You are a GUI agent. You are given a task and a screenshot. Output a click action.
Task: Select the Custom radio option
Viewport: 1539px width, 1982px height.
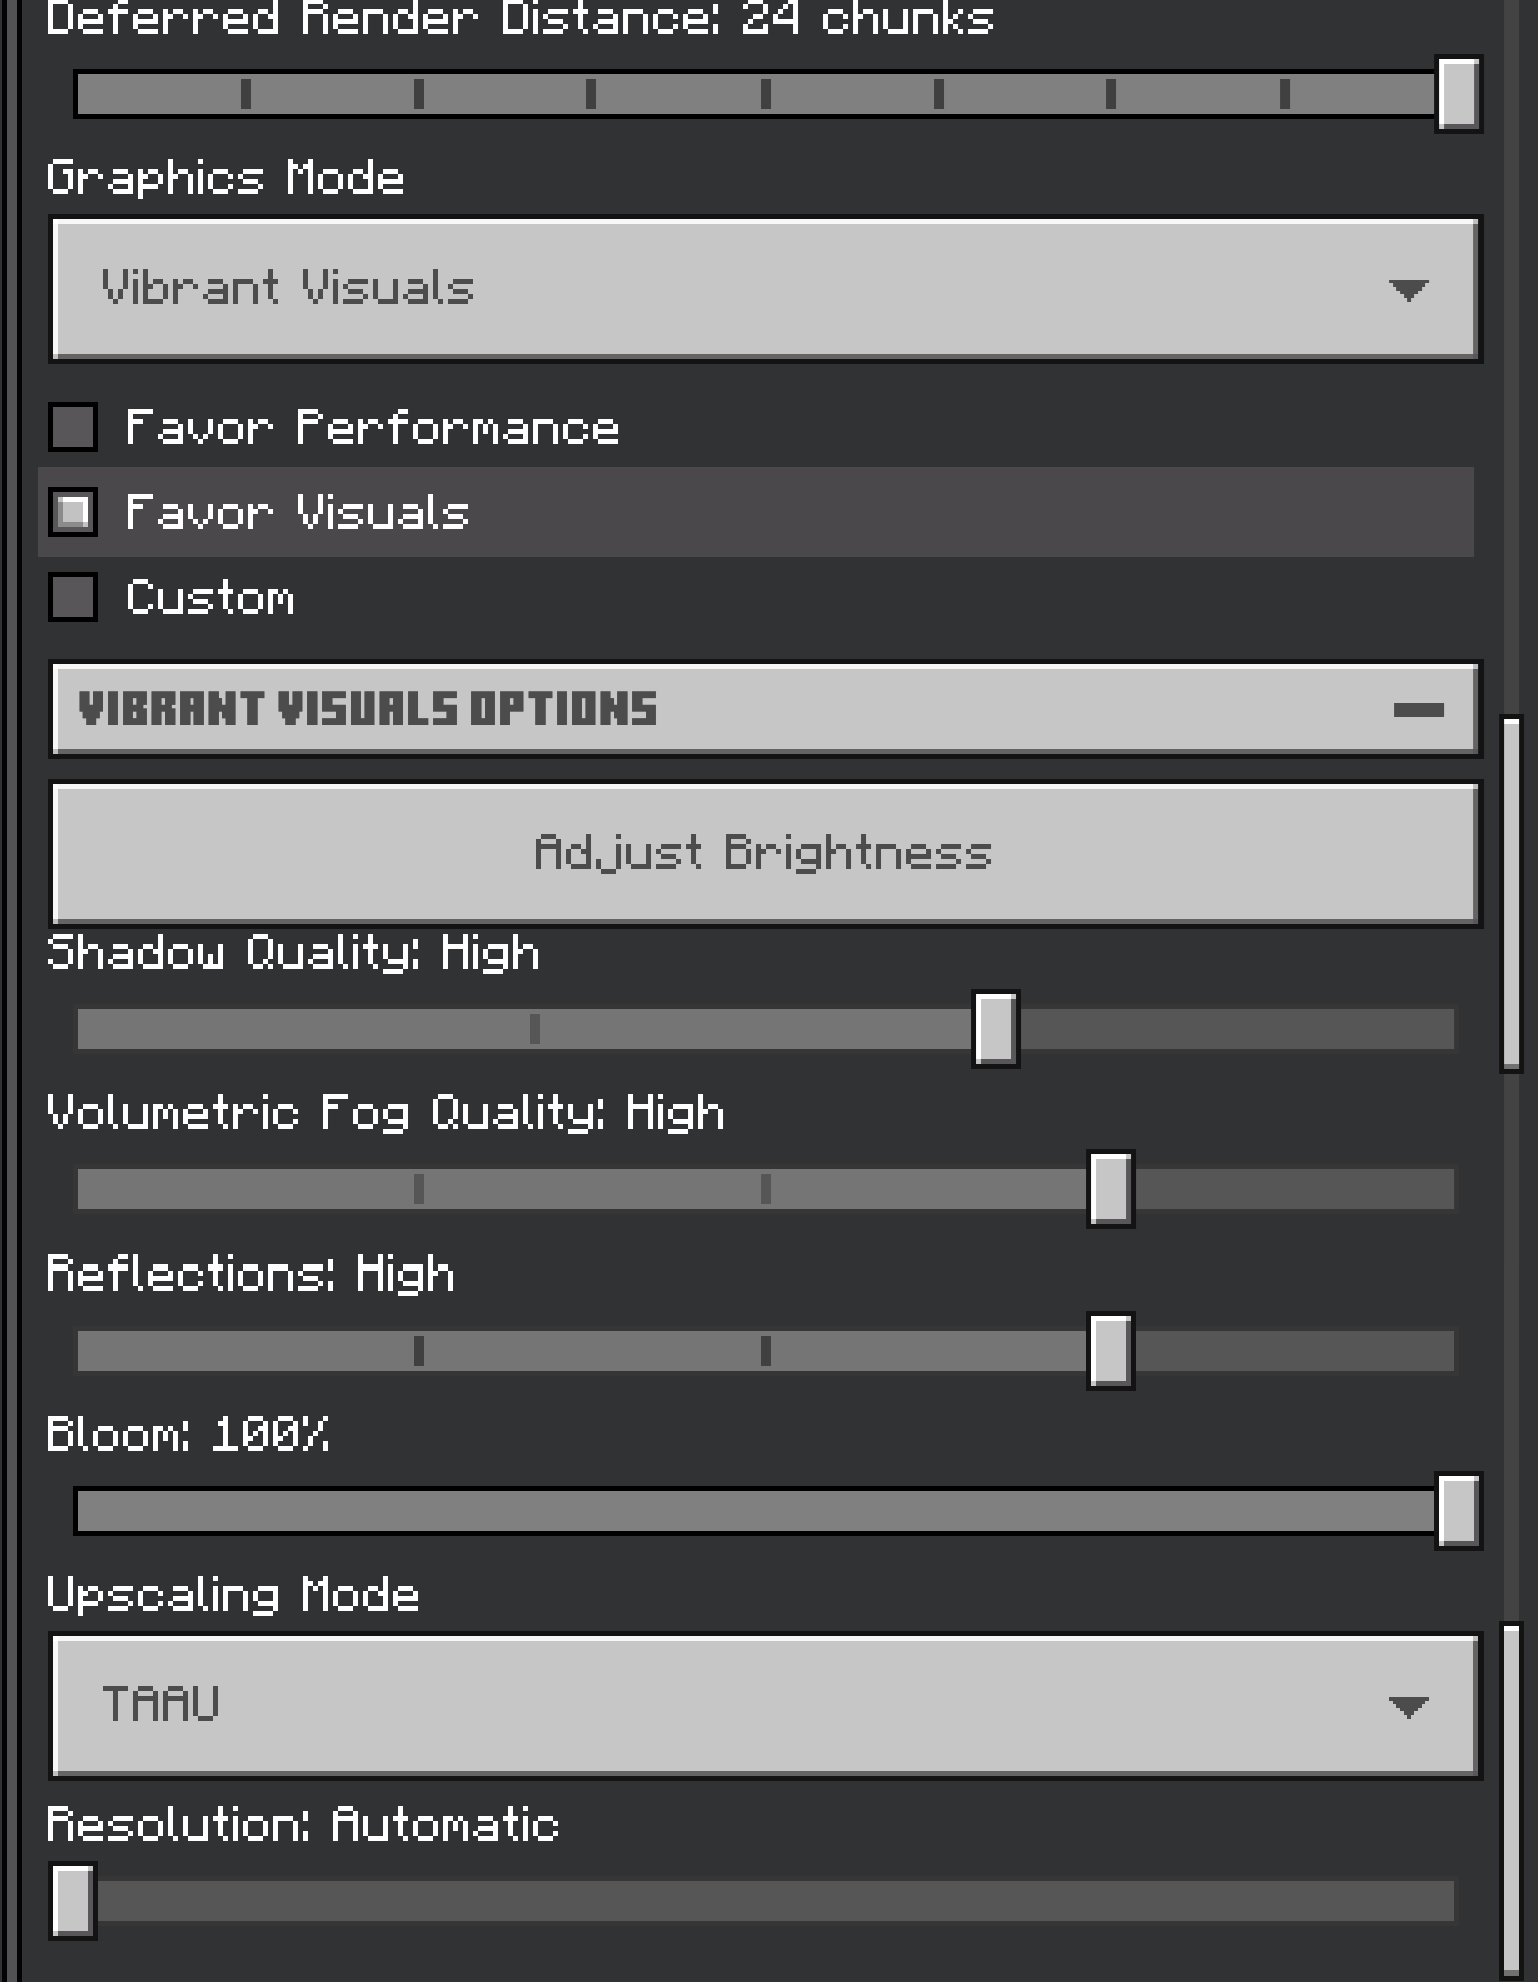pyautogui.click(x=73, y=598)
